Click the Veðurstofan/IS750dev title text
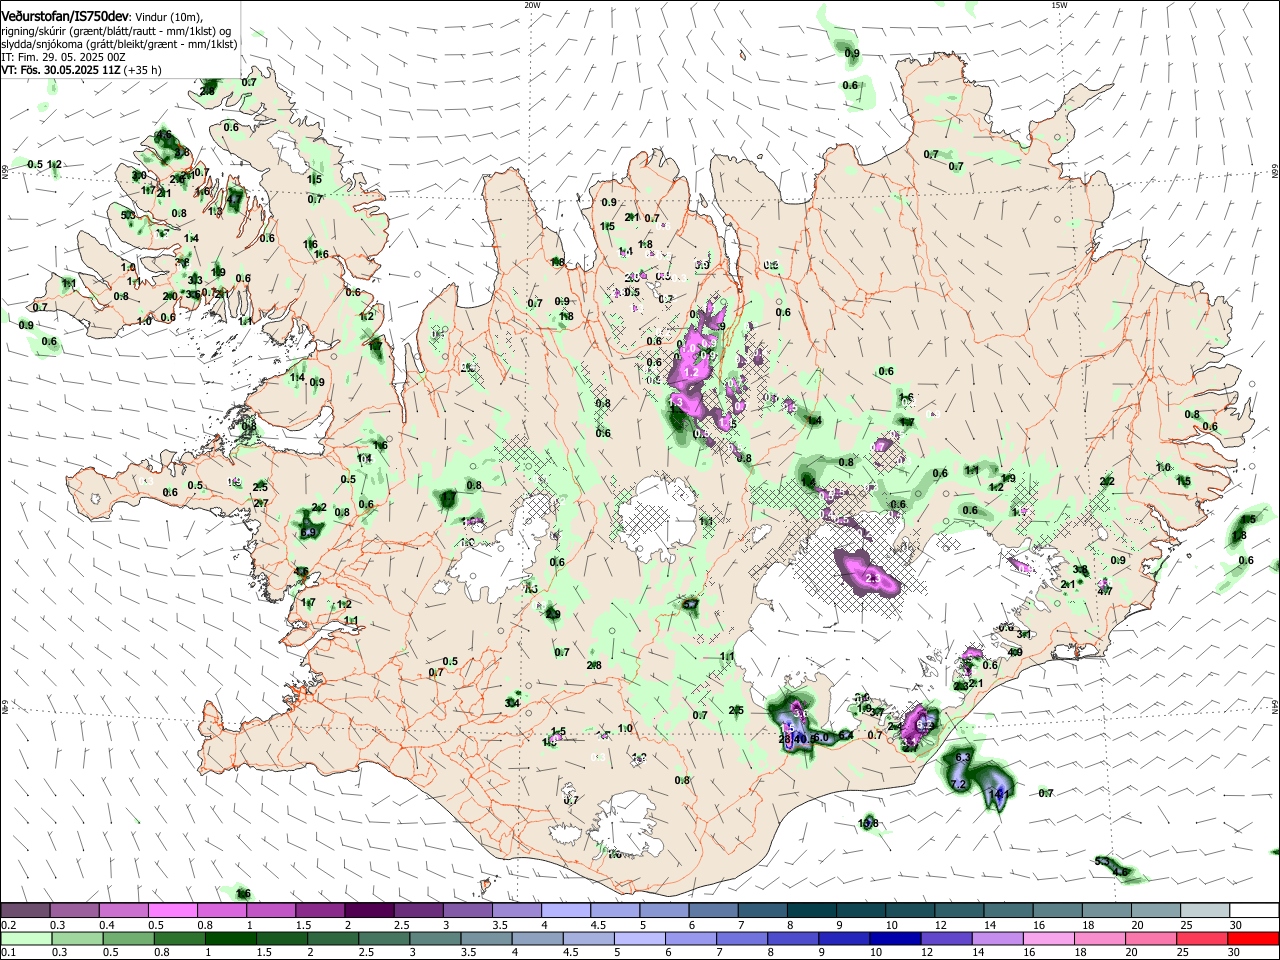1280x960 pixels. coord(65,17)
